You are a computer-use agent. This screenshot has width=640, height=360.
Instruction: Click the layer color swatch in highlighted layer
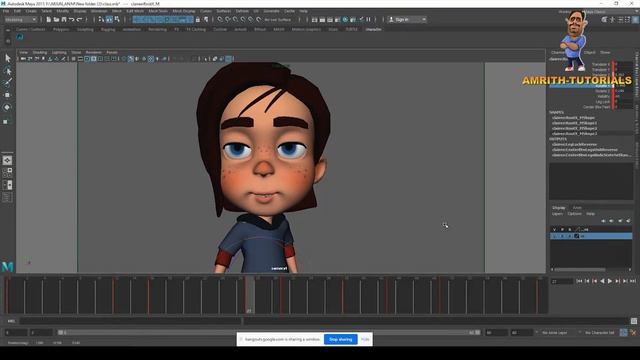point(577,236)
